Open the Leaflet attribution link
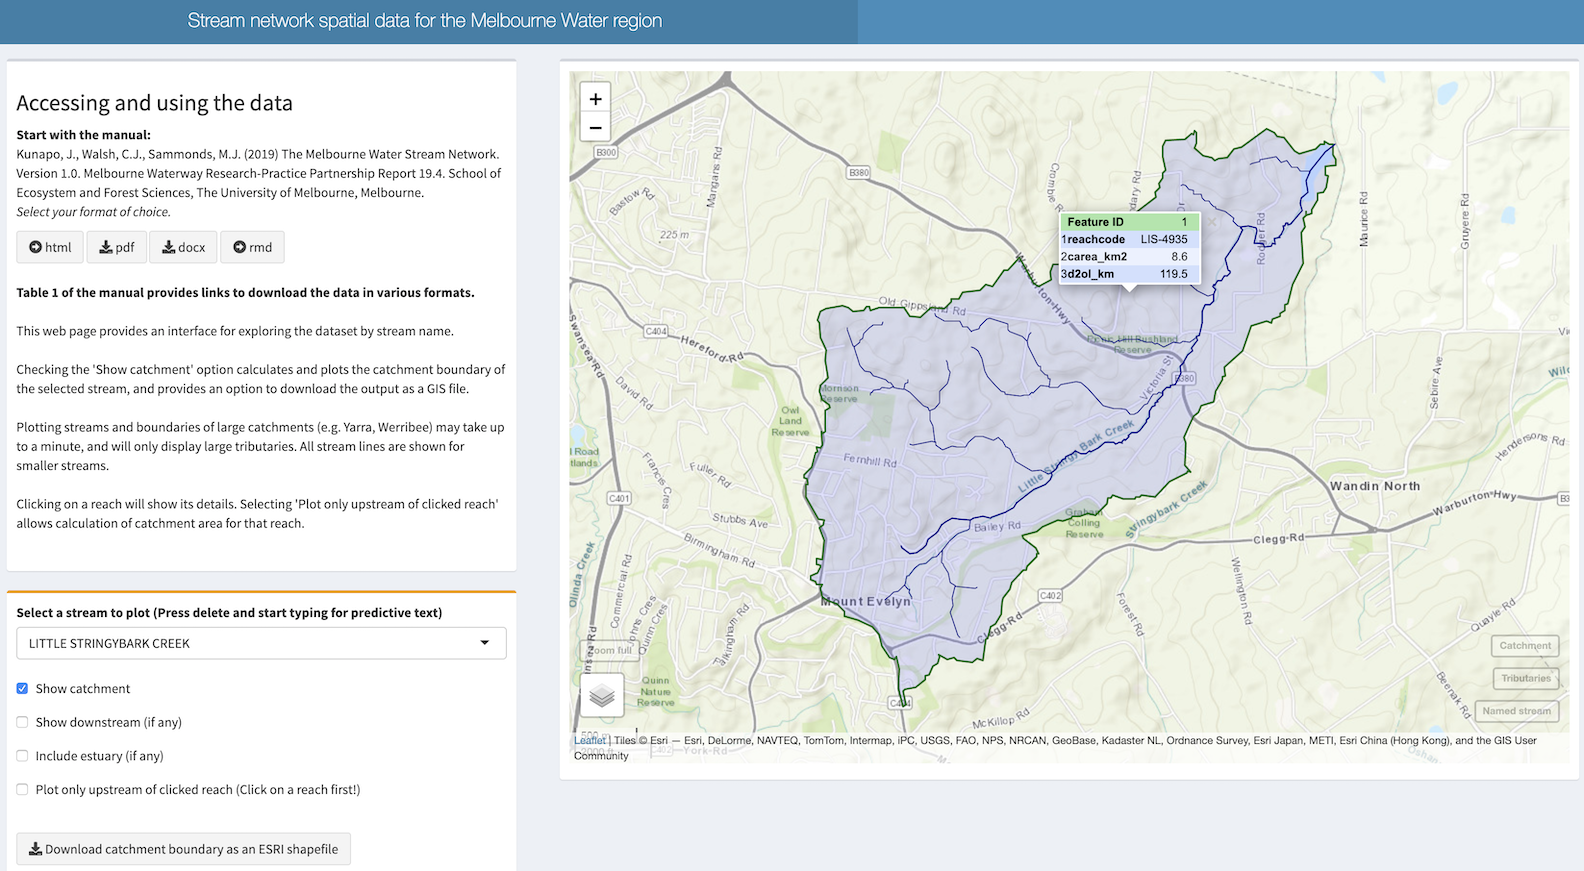This screenshot has width=1584, height=871. click(590, 741)
